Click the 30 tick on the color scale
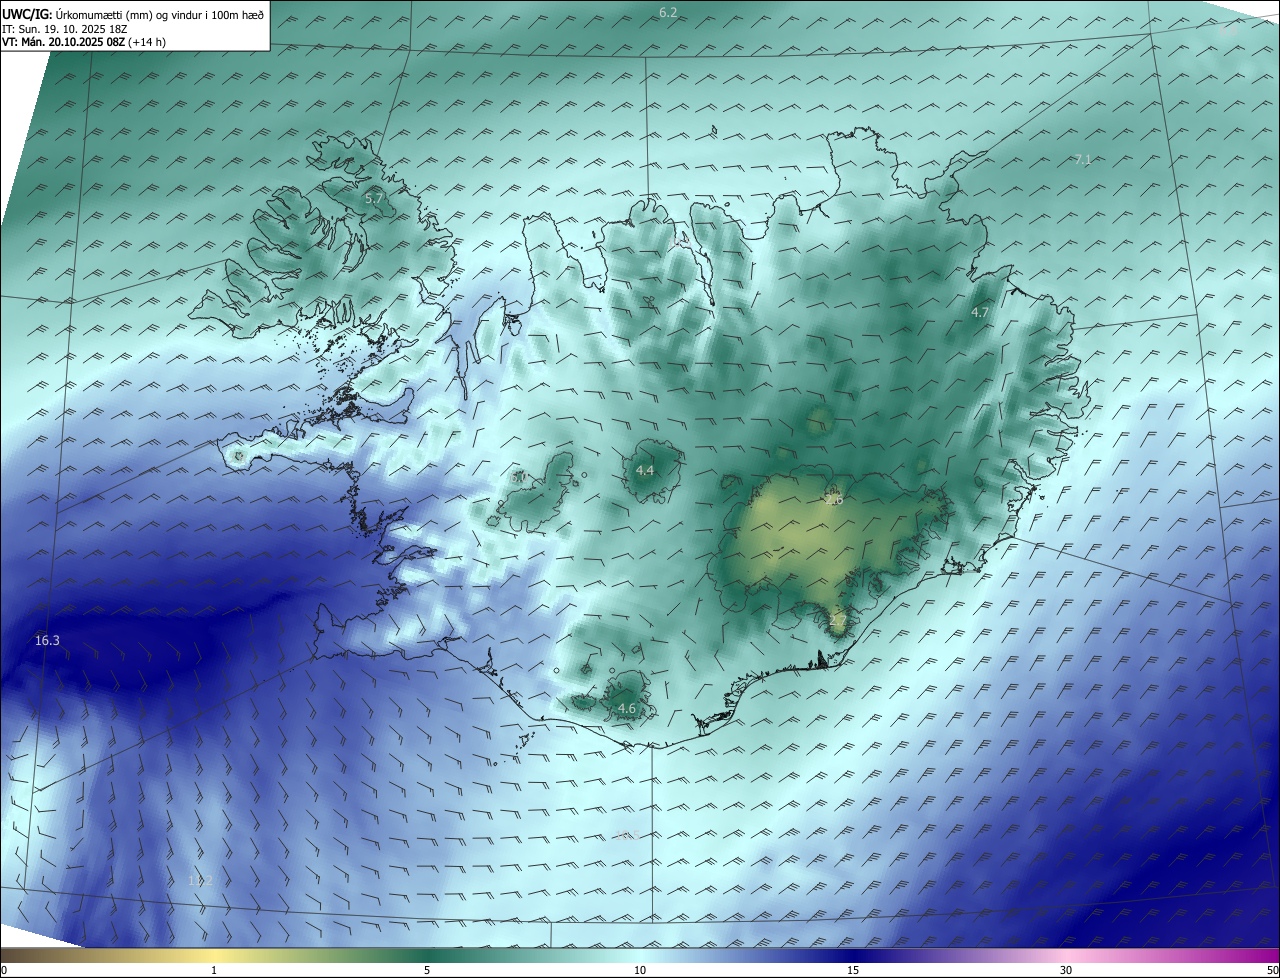Viewport: 1280px width, 978px height. pyautogui.click(x=1066, y=970)
